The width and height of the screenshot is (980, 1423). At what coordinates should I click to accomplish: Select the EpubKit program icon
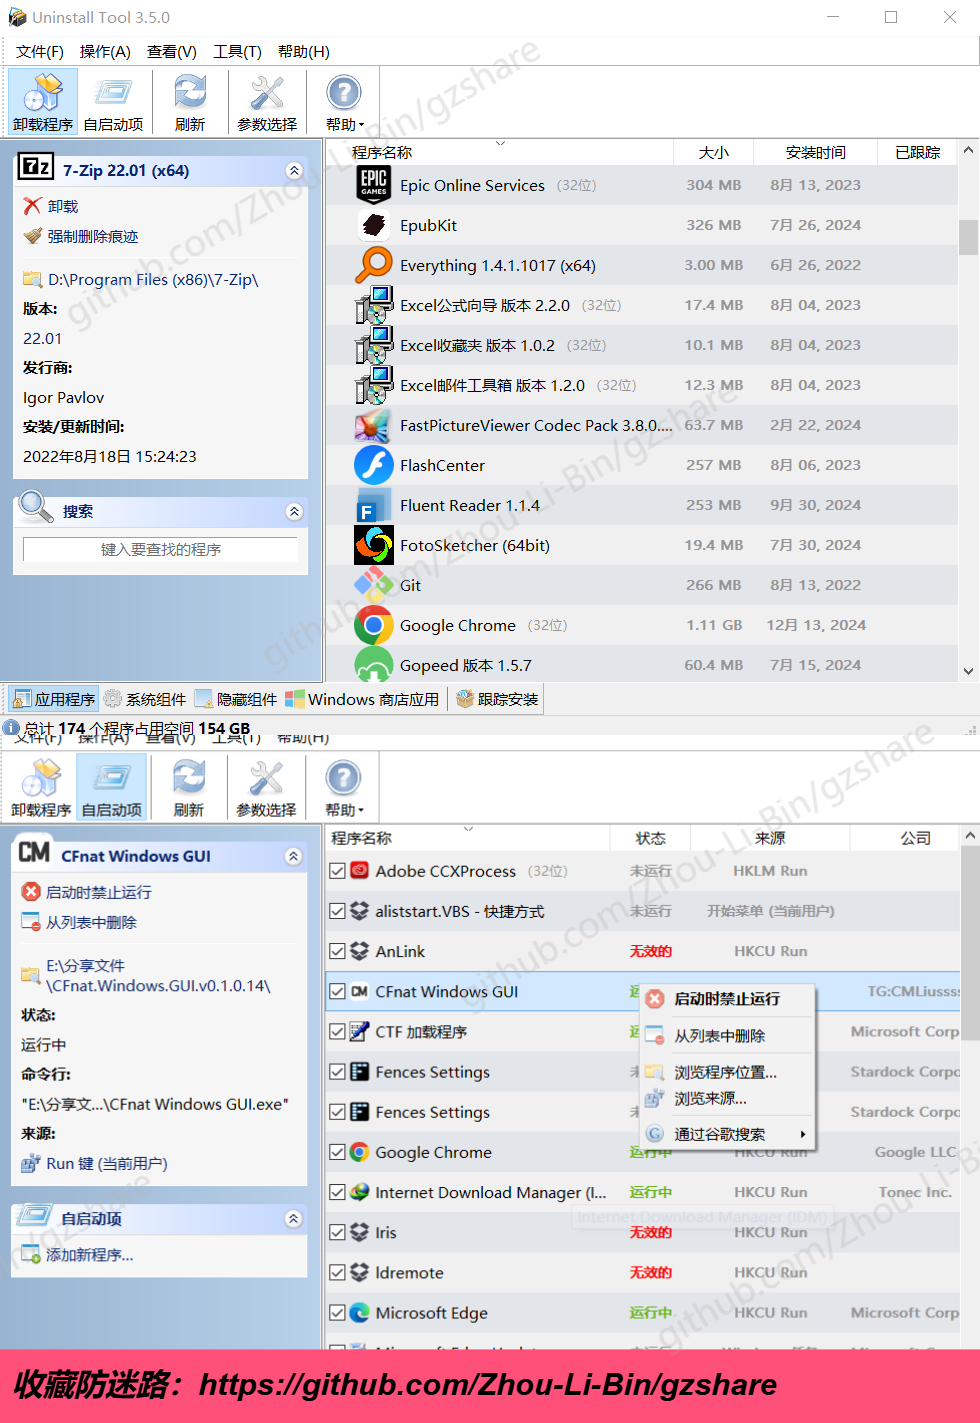coord(374,225)
